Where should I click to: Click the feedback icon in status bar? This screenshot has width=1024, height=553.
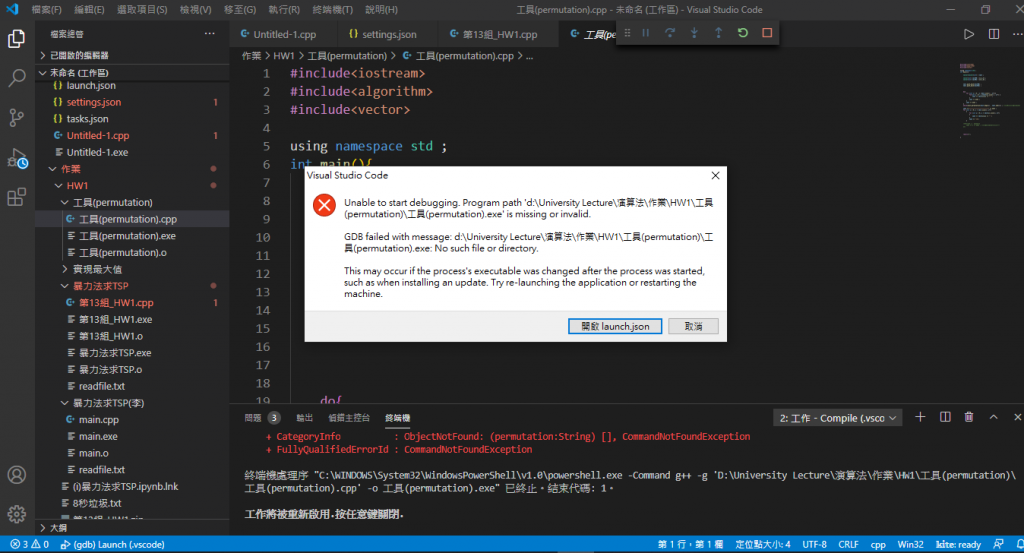click(x=999, y=545)
